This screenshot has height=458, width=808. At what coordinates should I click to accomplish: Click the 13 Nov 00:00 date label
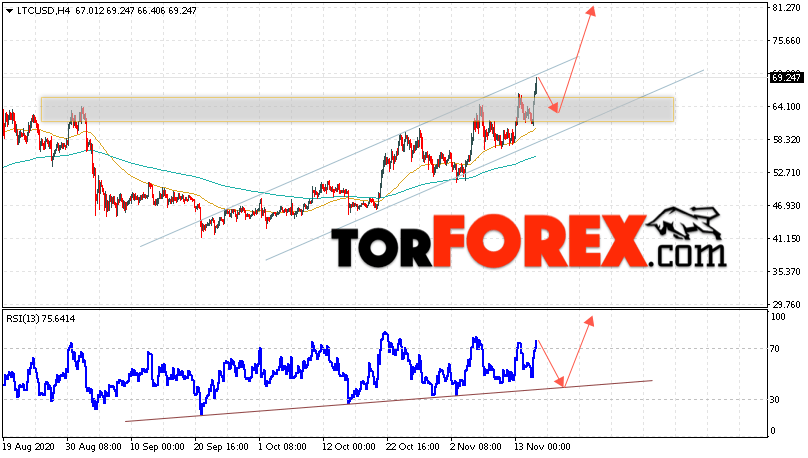[542, 446]
